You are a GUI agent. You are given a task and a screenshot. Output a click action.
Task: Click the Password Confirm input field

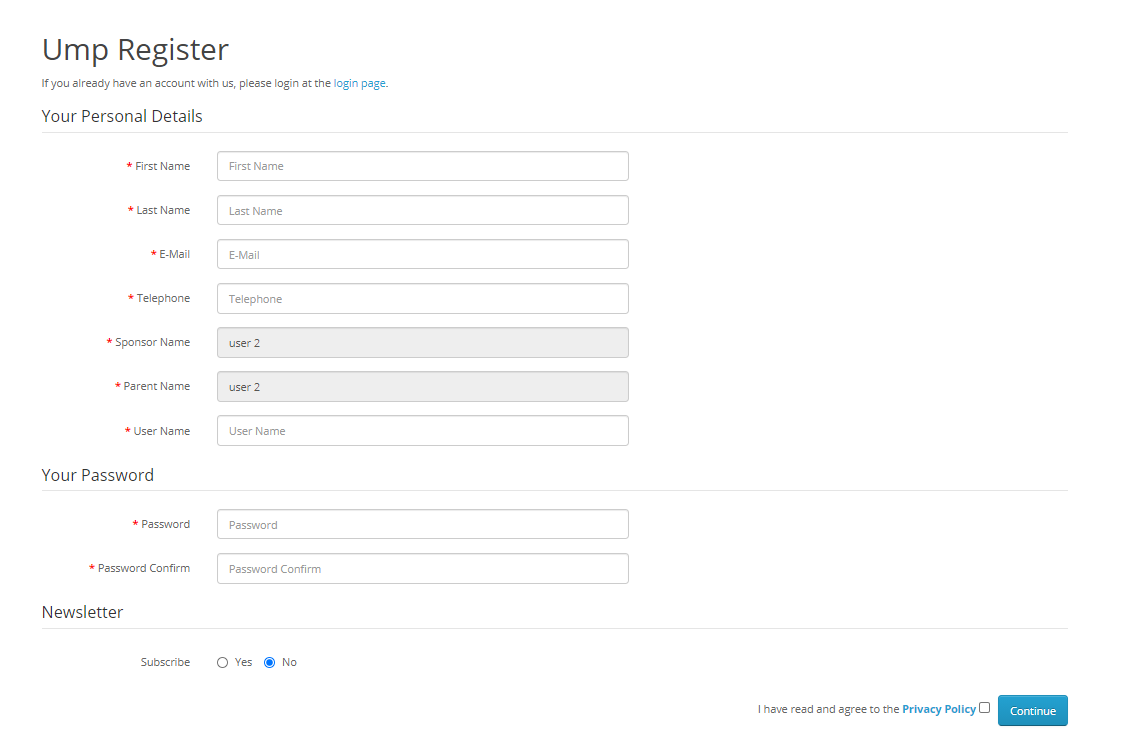[422, 568]
